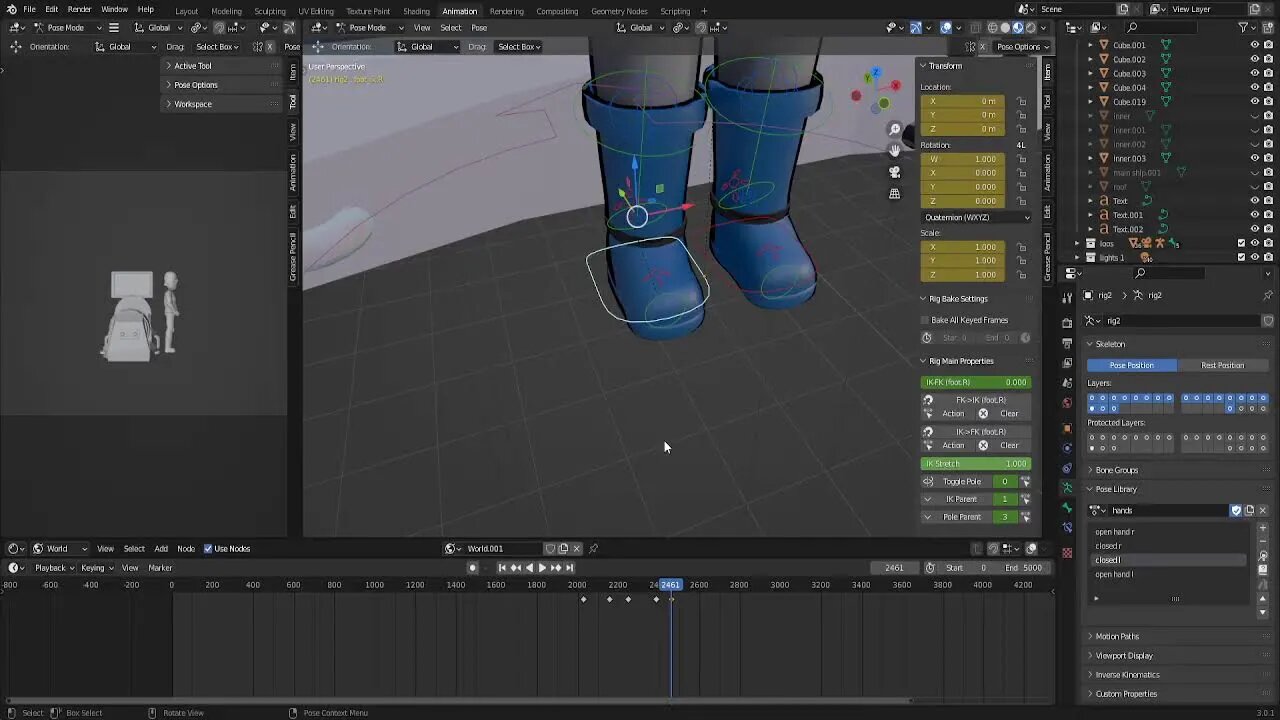
Task: Click the outliner filter funnel icon
Action: (x=1244, y=27)
